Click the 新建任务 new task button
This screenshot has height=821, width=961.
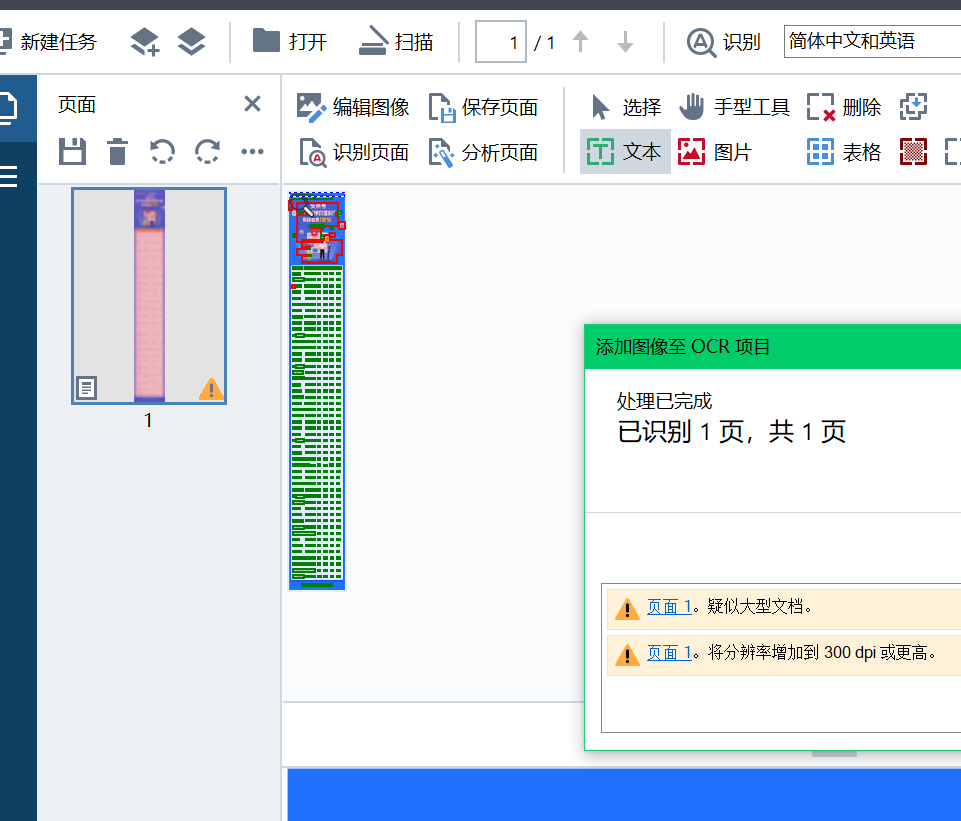pos(48,42)
